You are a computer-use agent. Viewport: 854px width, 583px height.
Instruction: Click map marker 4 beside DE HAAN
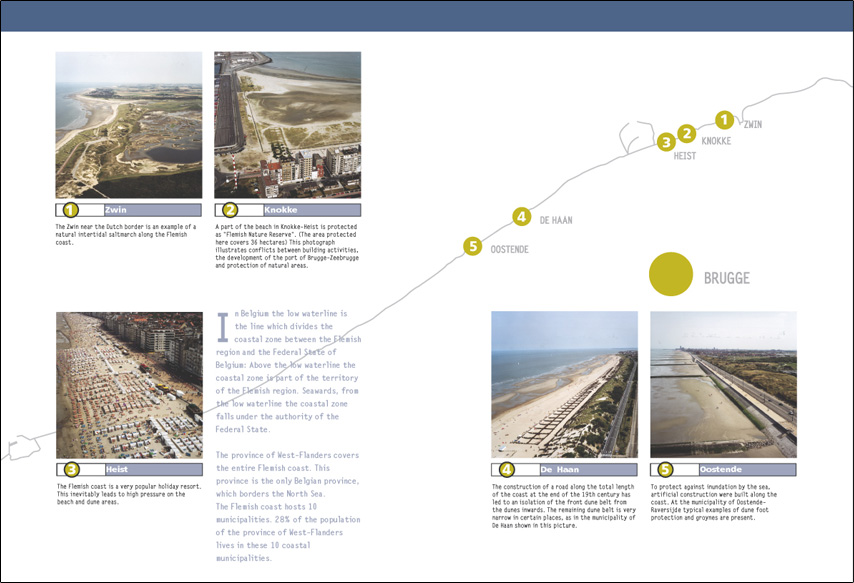pyautogui.click(x=522, y=216)
